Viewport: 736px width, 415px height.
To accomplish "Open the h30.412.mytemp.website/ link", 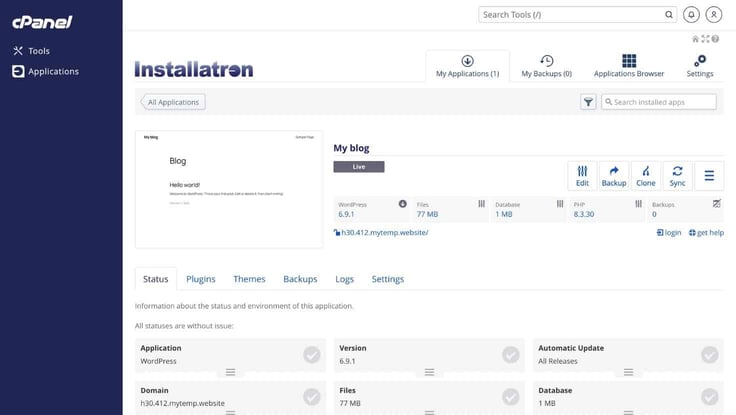I will (x=384, y=232).
